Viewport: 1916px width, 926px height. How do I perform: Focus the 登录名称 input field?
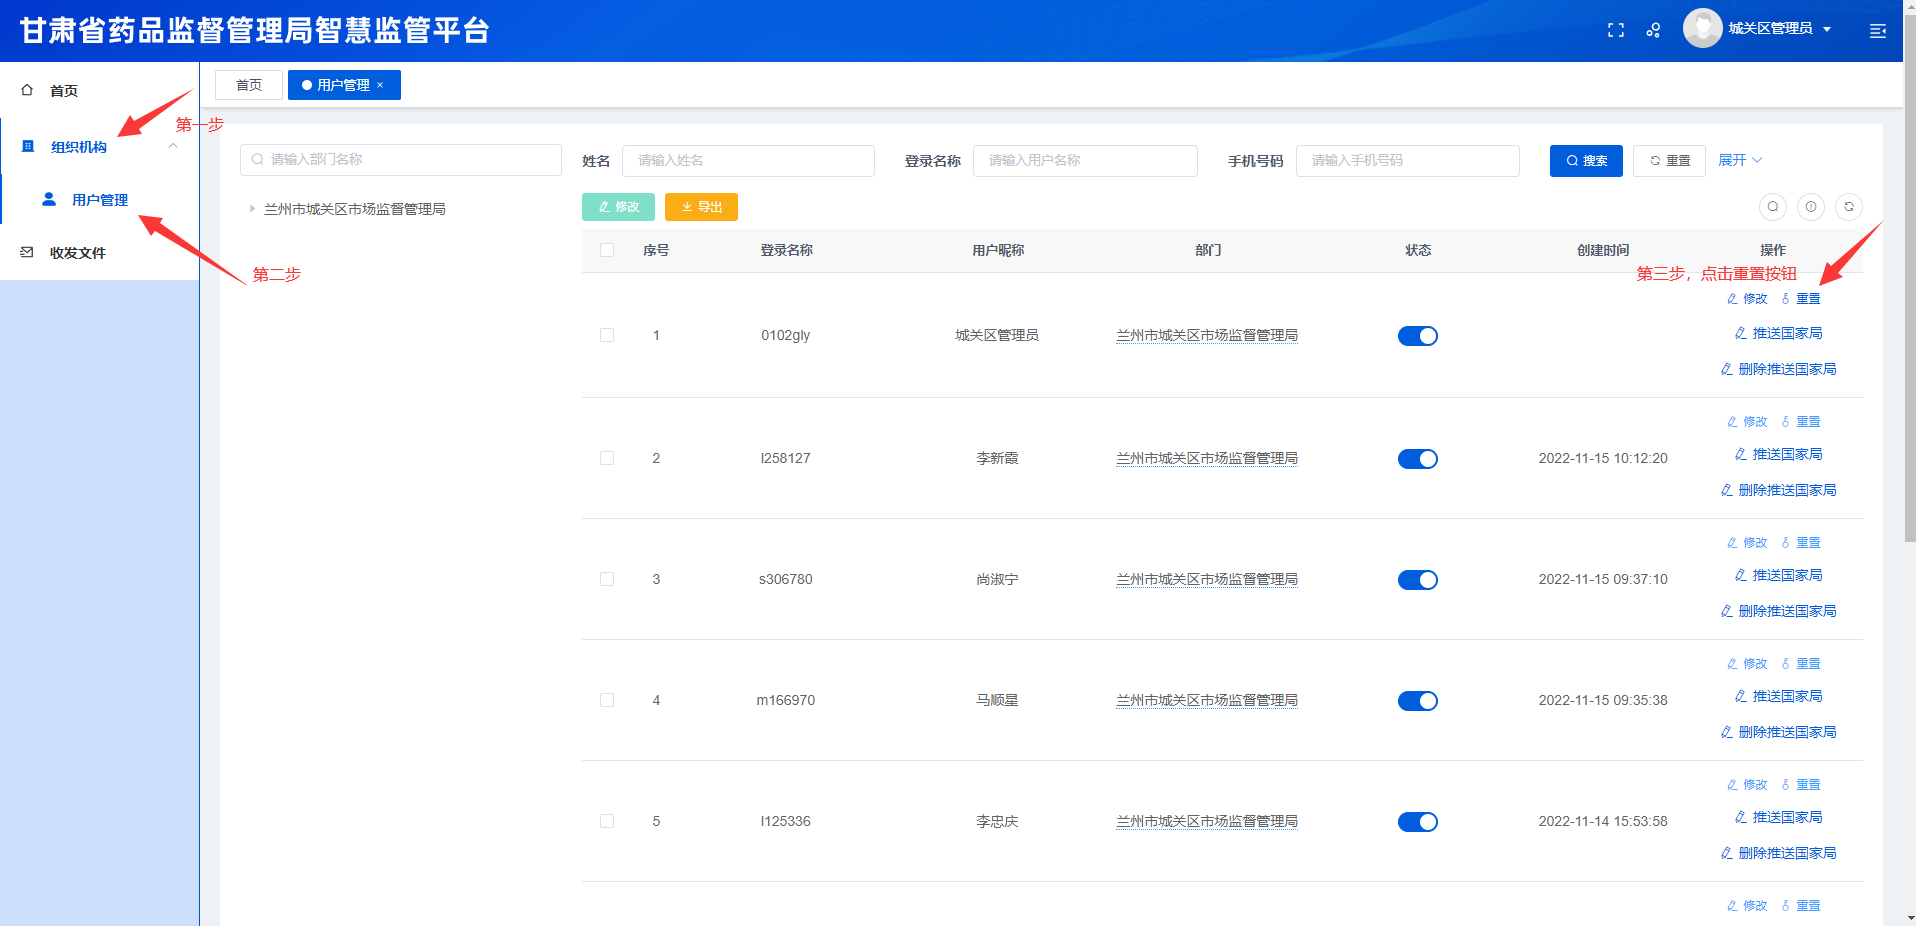[x=1085, y=161]
